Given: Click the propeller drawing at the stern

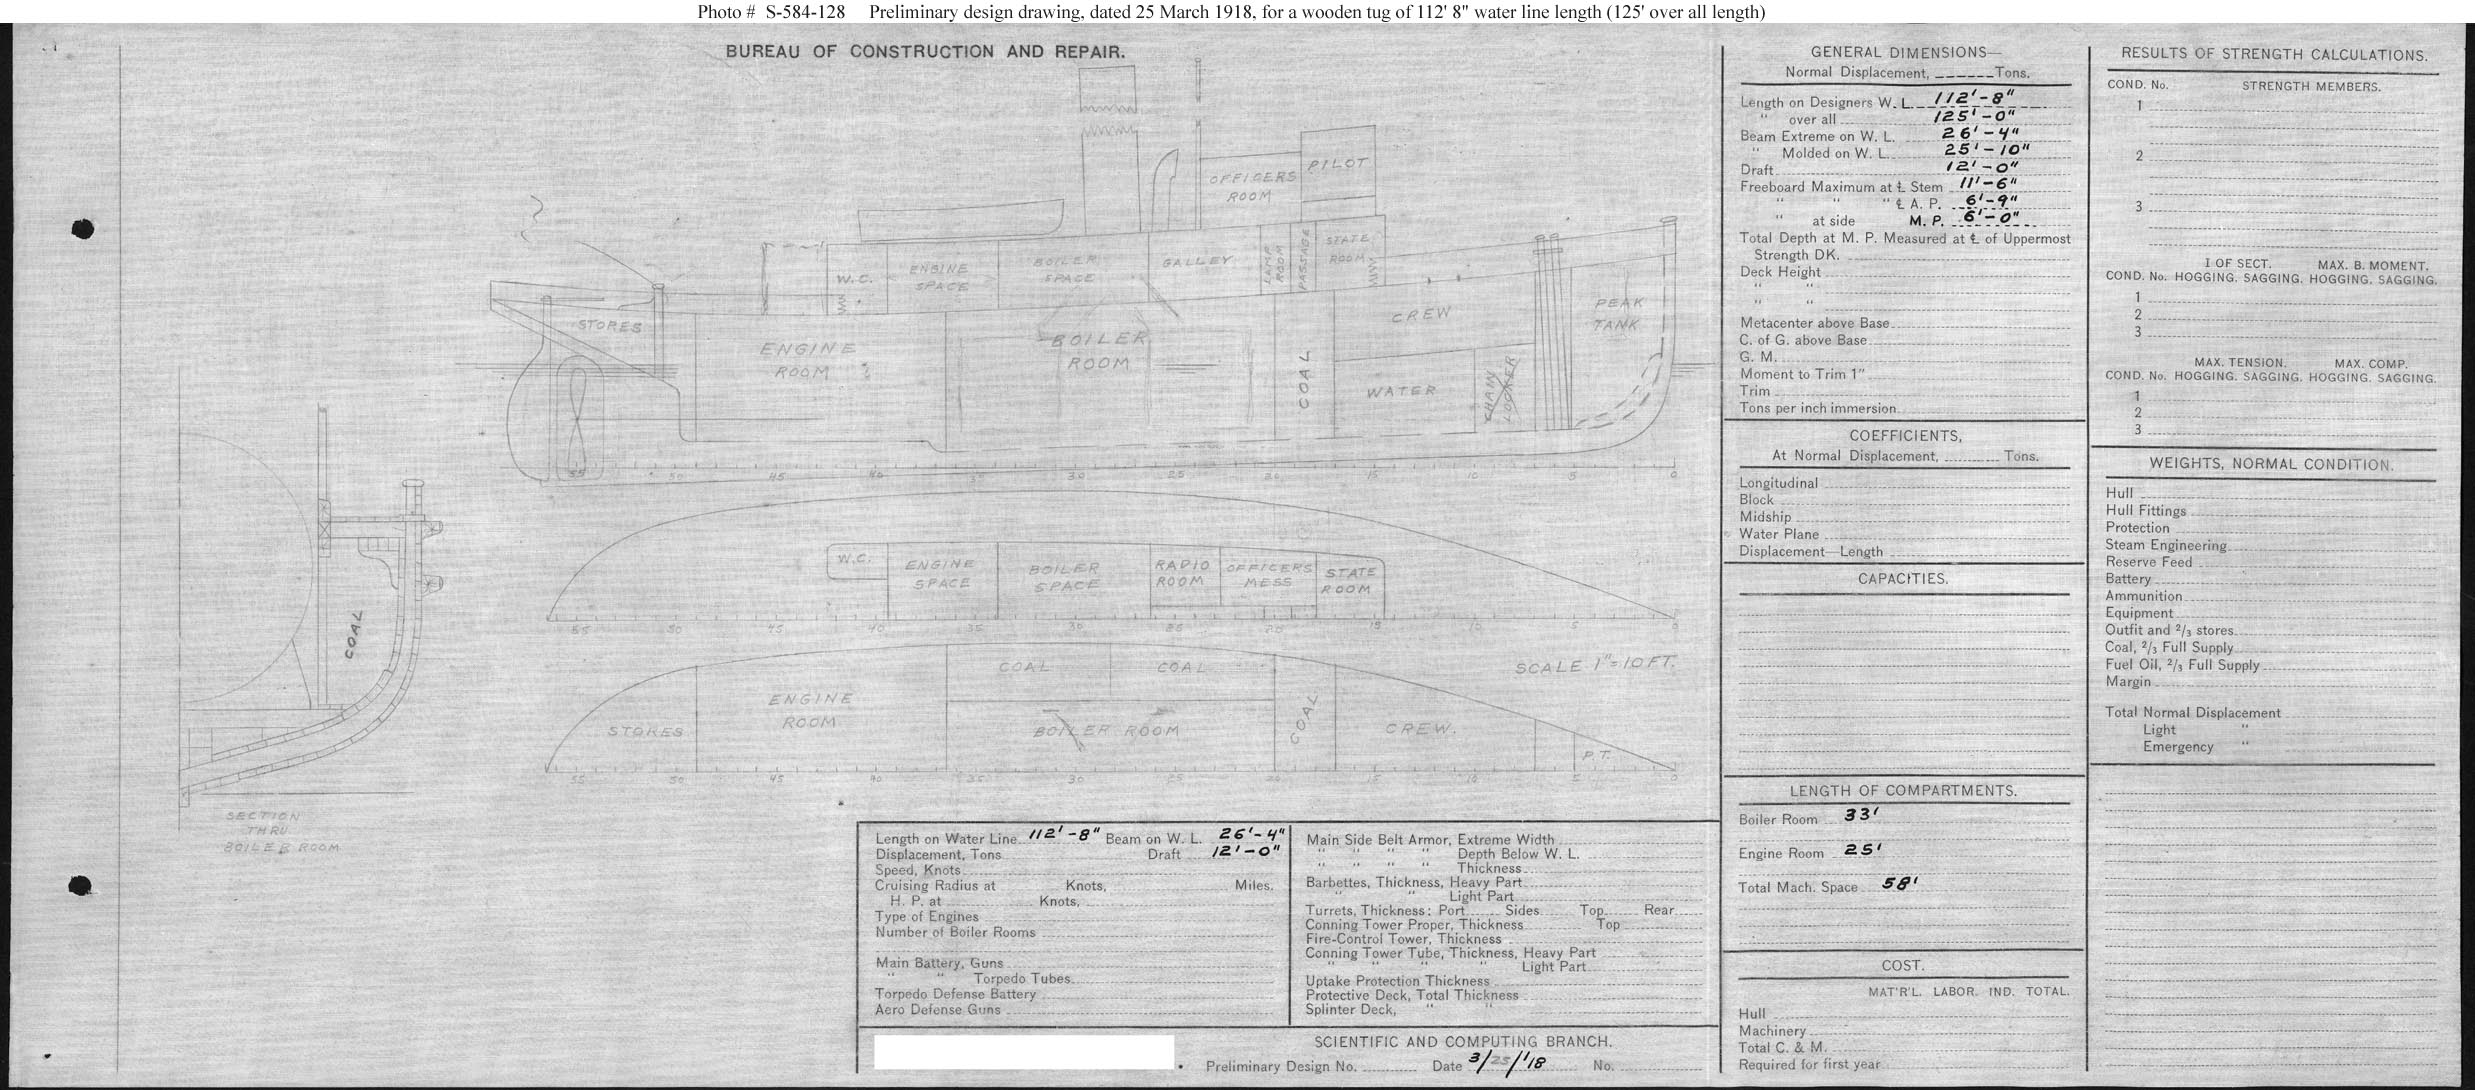Looking at the screenshot, I should 578,418.
